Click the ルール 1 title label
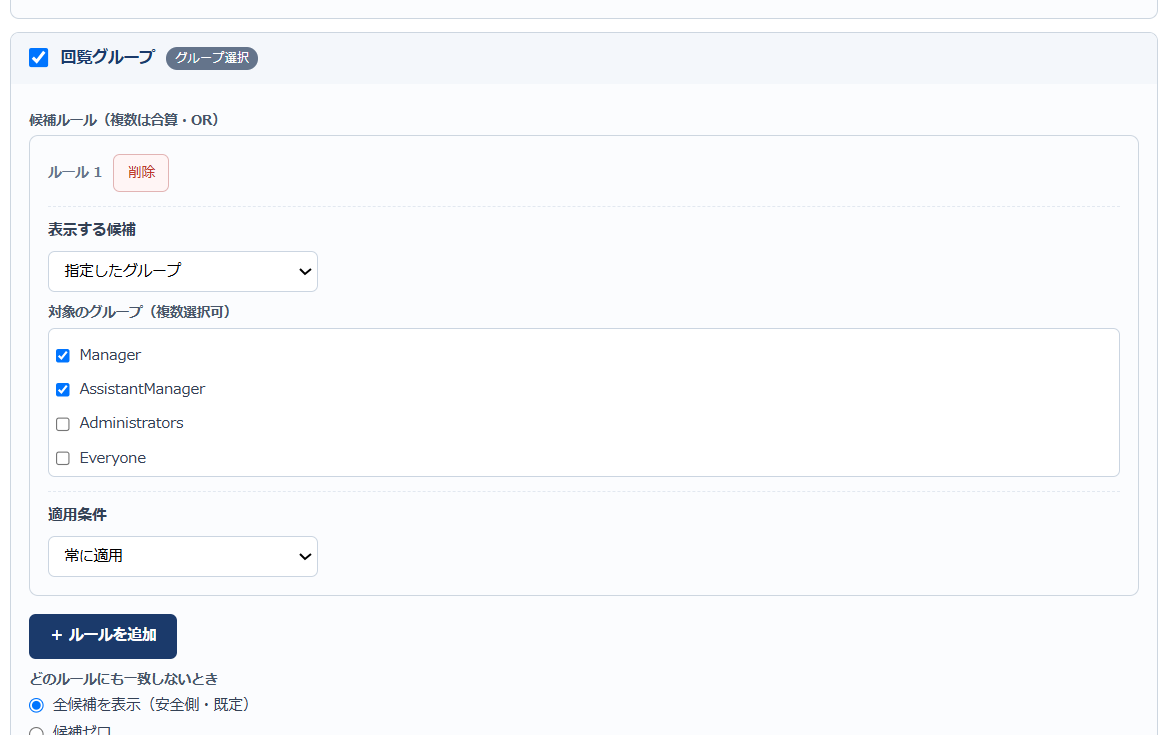The width and height of the screenshot is (1165, 735). 75,172
